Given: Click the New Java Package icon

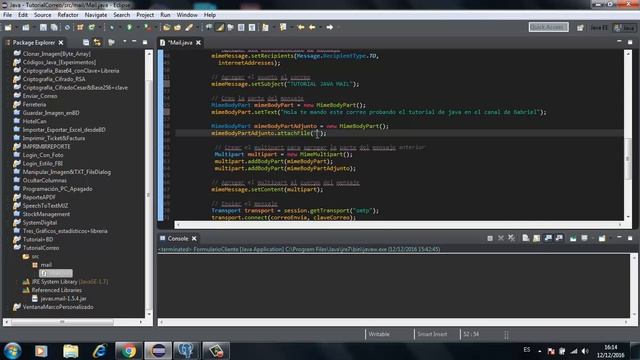Looking at the screenshot, I should [x=80, y=27].
